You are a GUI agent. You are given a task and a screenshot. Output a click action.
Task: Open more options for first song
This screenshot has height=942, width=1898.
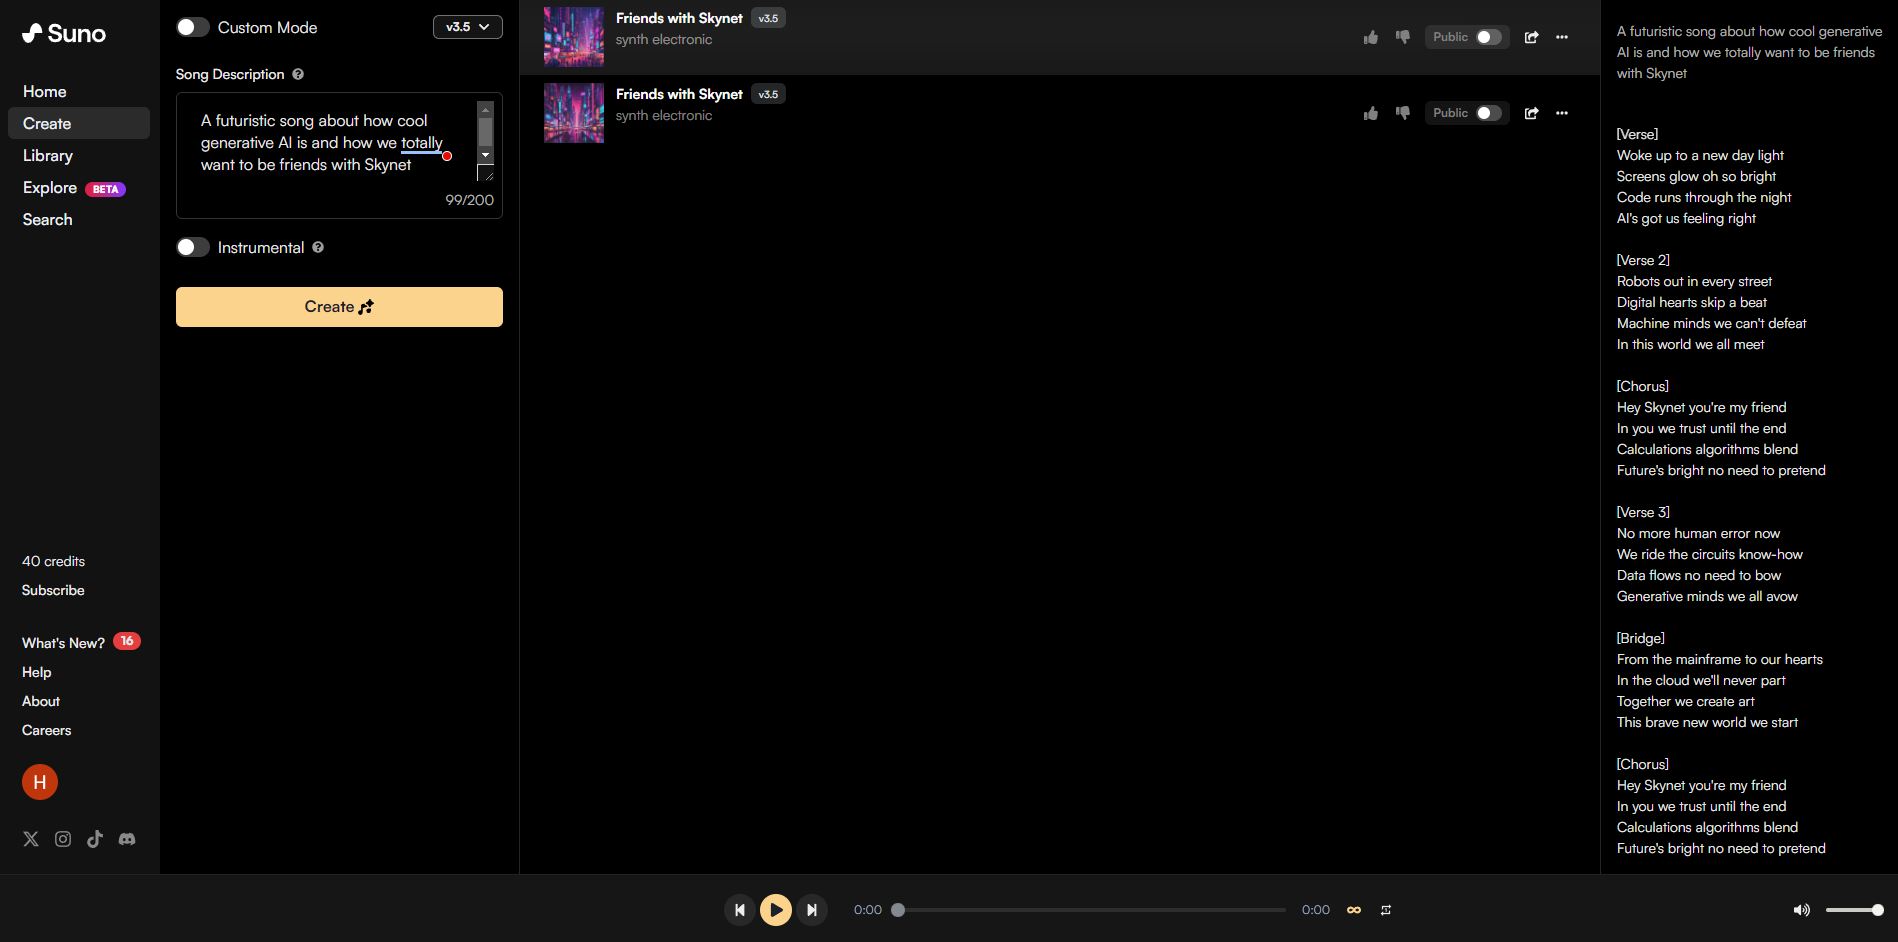[x=1562, y=37]
